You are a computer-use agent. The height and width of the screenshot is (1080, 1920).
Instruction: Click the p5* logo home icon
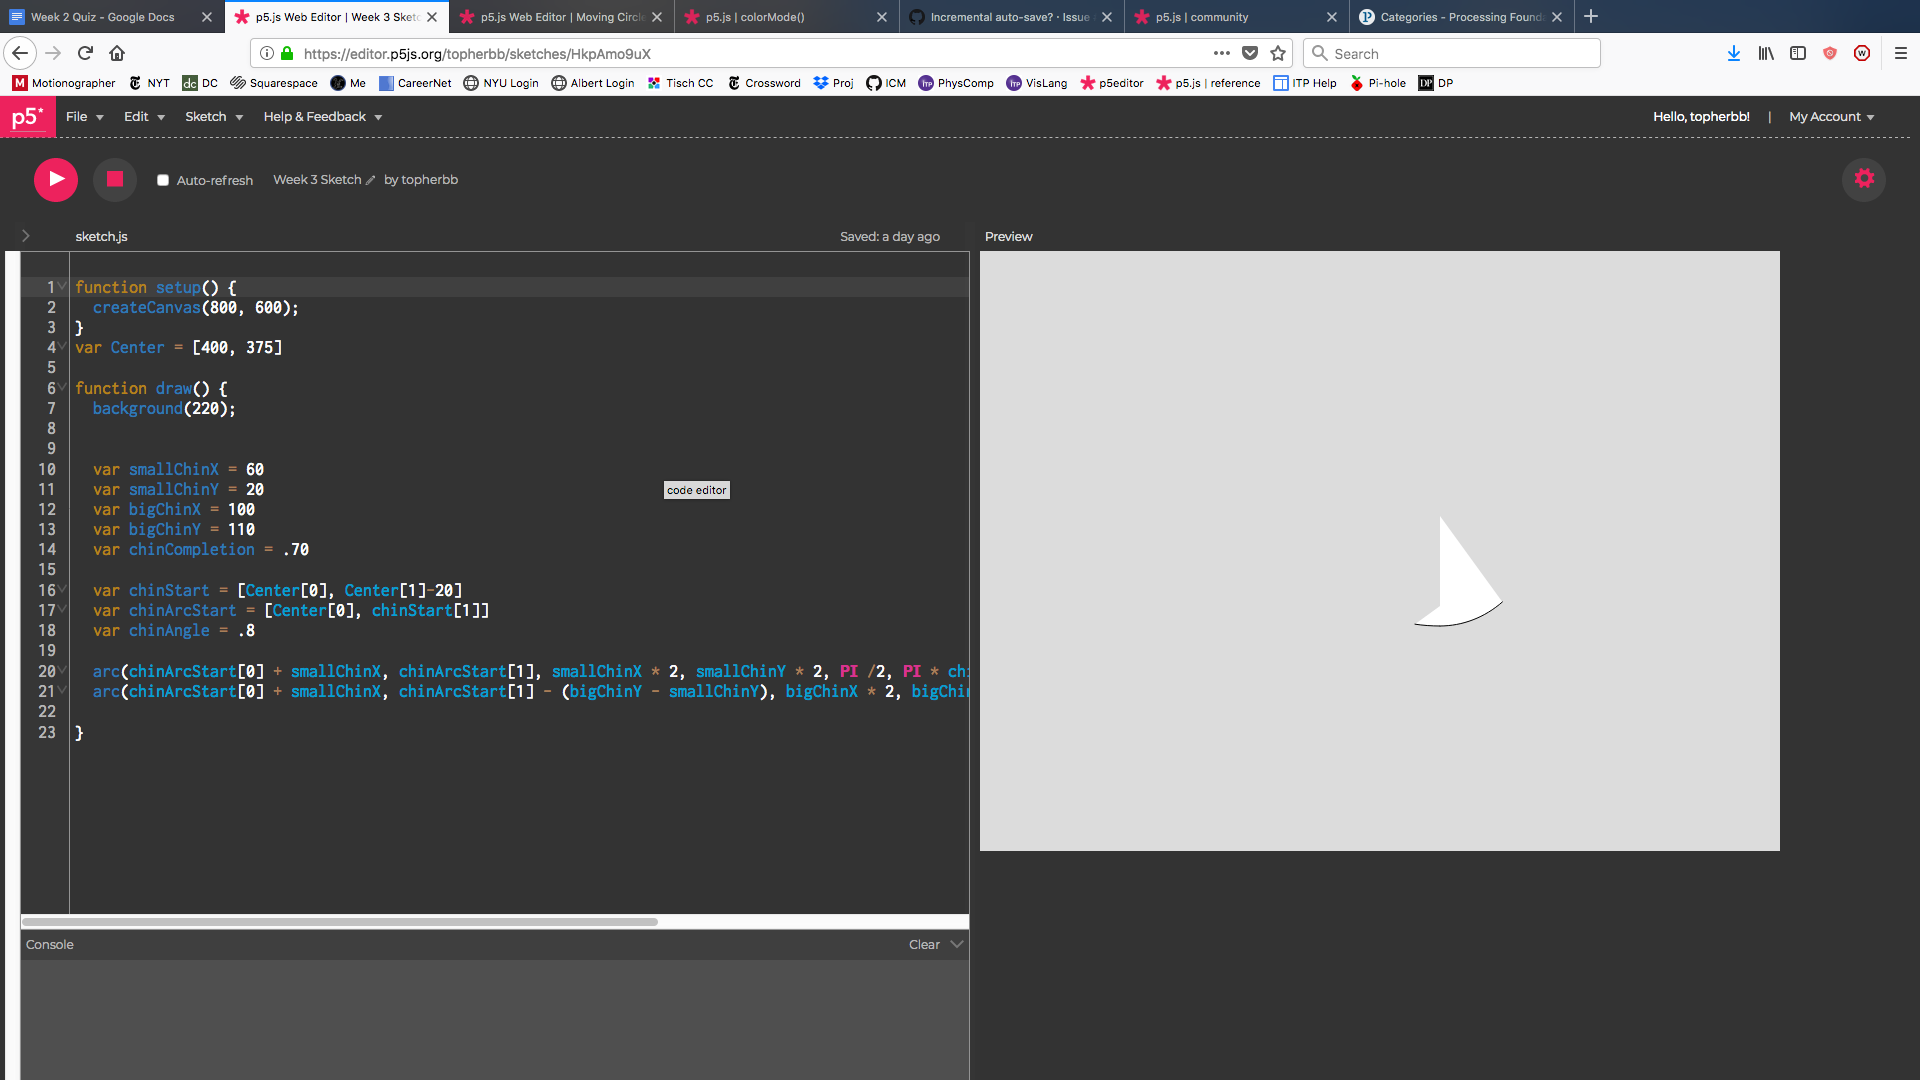click(27, 117)
